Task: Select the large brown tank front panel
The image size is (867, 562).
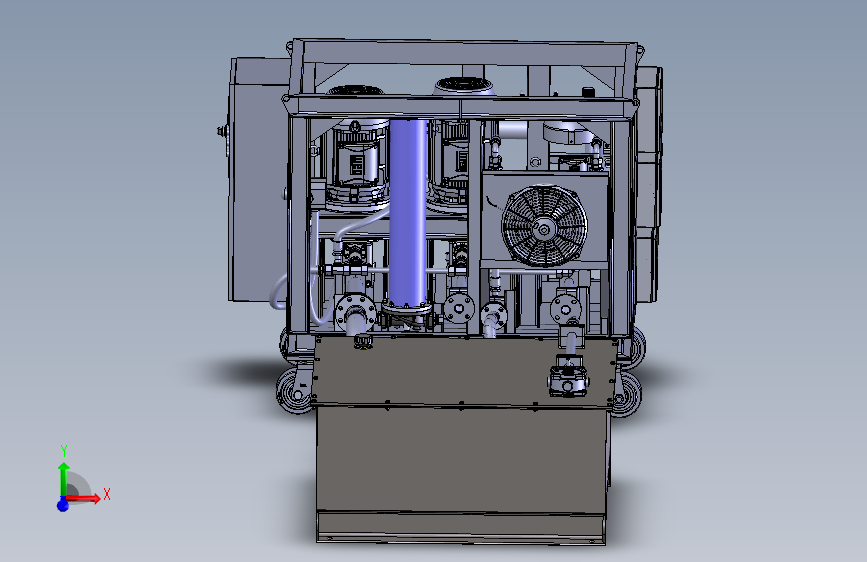Action: pos(462,459)
